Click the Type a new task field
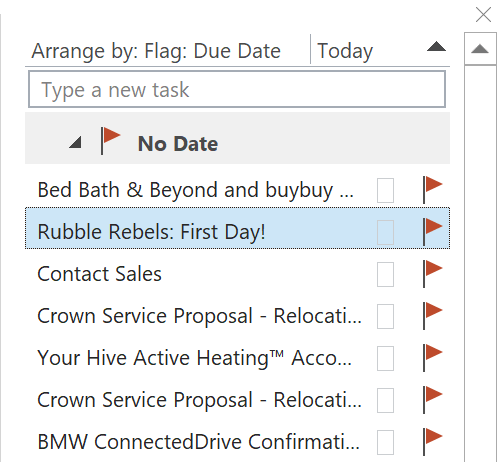498x462 pixels. [237, 89]
